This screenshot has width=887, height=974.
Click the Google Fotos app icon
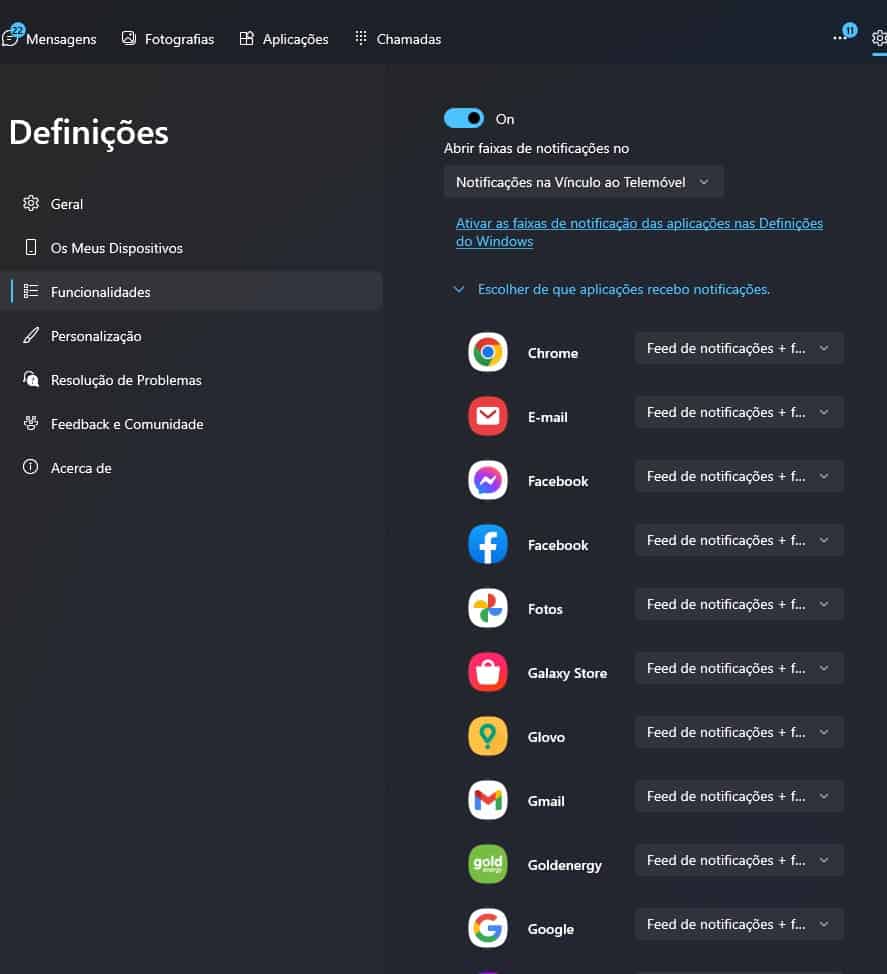click(x=488, y=608)
